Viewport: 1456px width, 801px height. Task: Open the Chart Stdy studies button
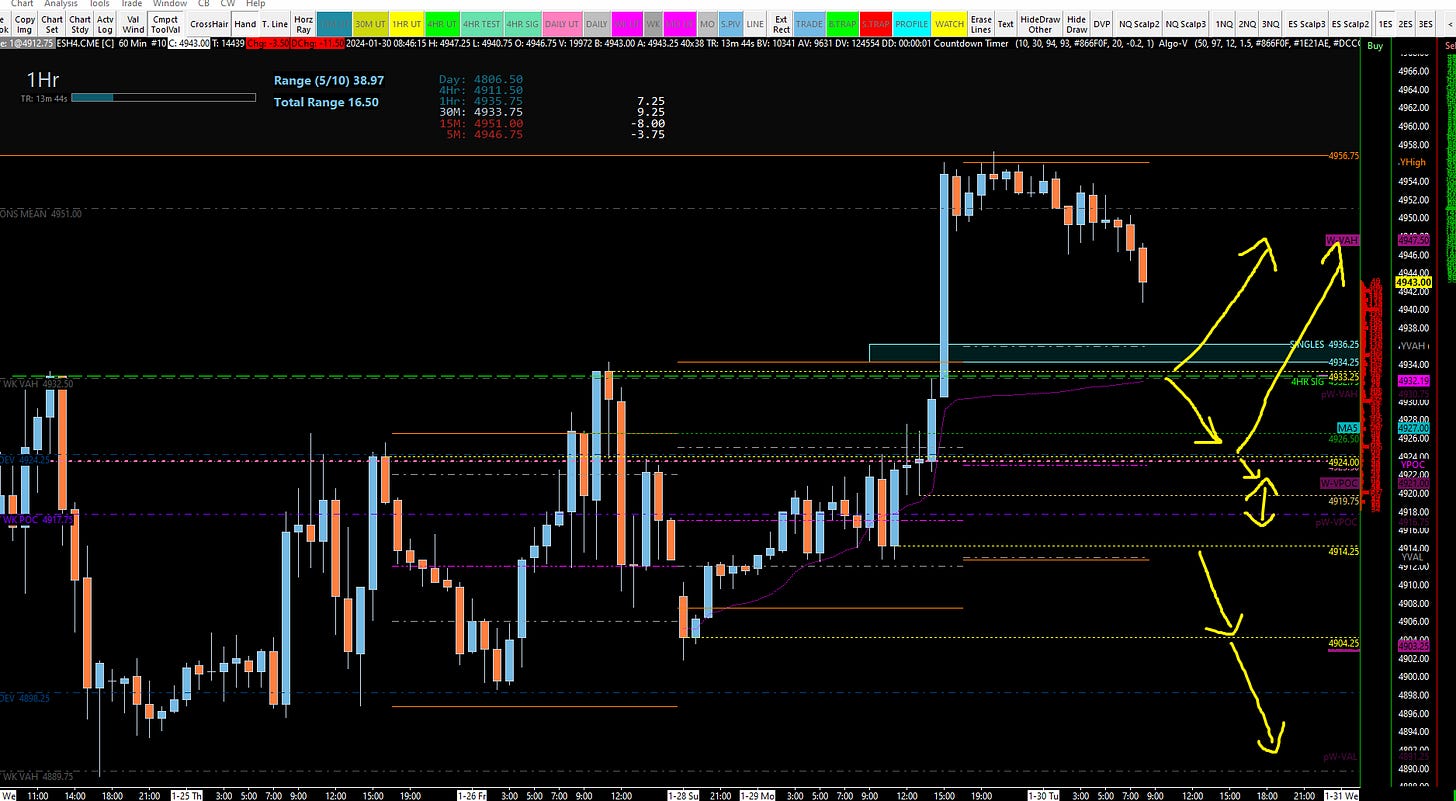(x=80, y=24)
